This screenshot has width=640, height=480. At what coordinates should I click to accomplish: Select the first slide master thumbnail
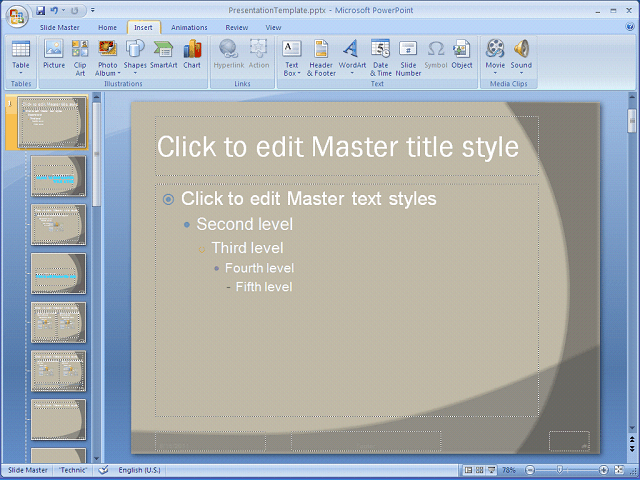52,122
